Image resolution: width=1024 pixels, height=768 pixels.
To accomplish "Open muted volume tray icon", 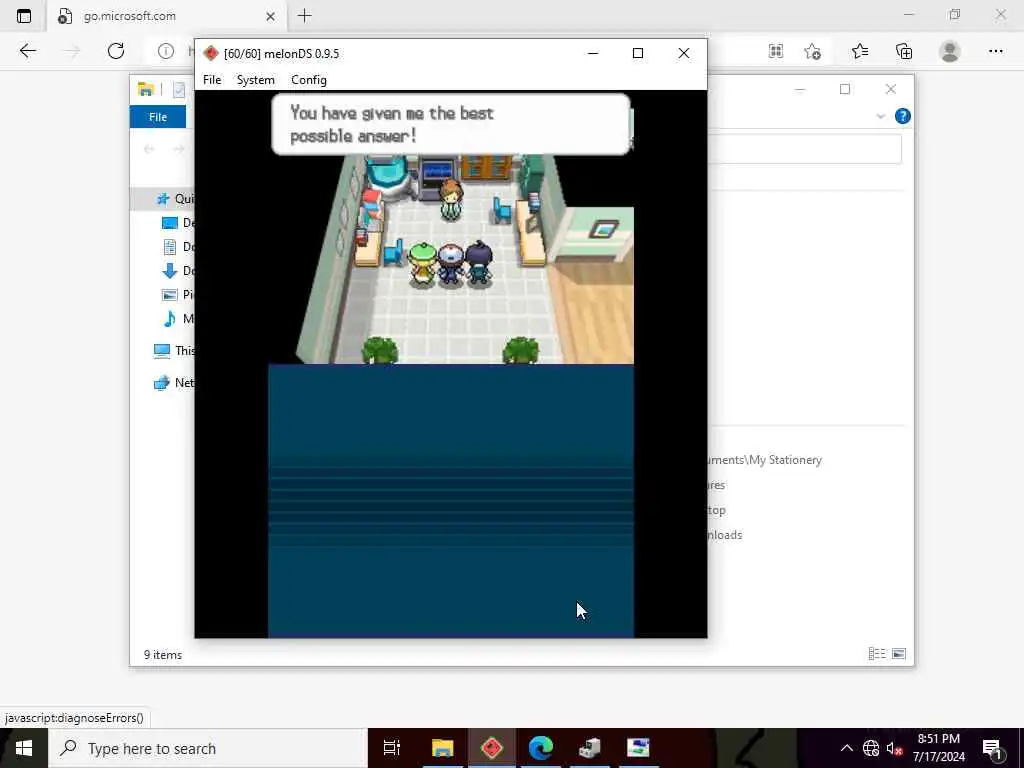I will 894,748.
